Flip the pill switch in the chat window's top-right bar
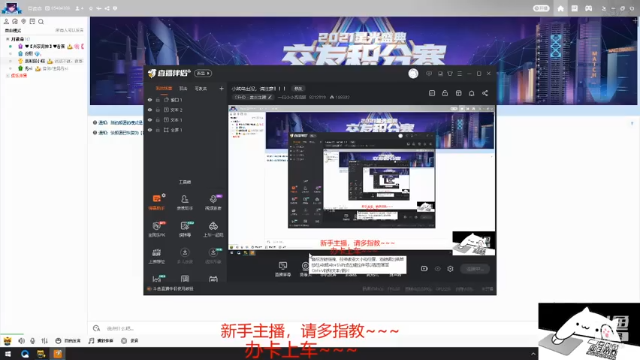Viewport: 640px width, 360px height. tap(541, 8)
